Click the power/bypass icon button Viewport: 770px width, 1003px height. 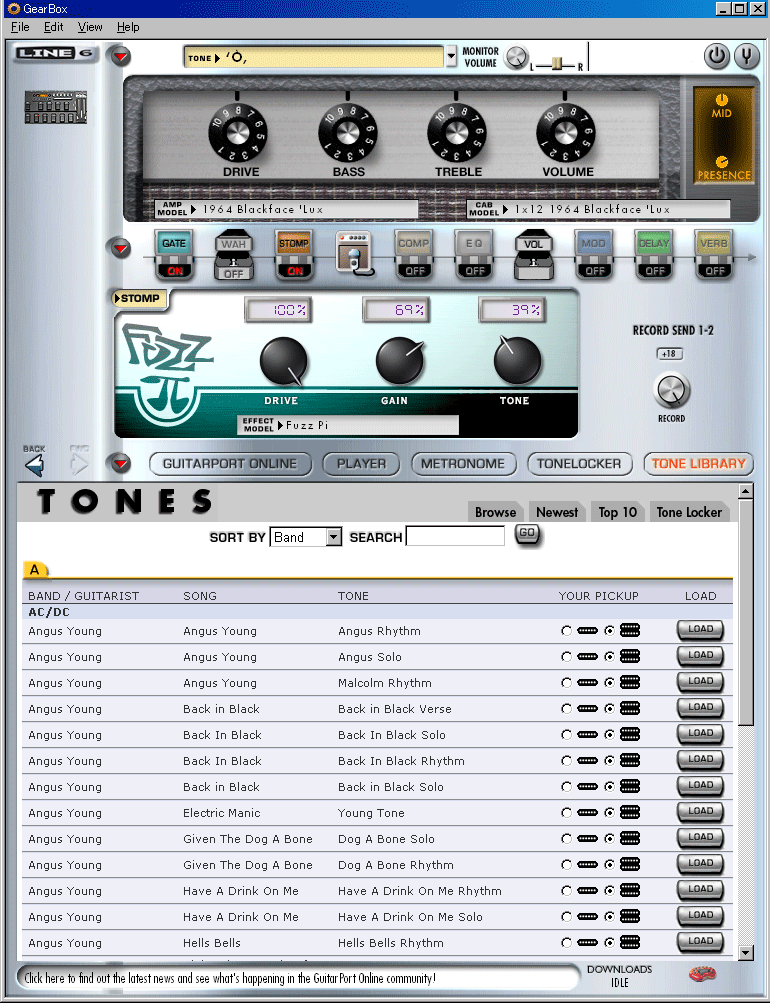tap(717, 56)
